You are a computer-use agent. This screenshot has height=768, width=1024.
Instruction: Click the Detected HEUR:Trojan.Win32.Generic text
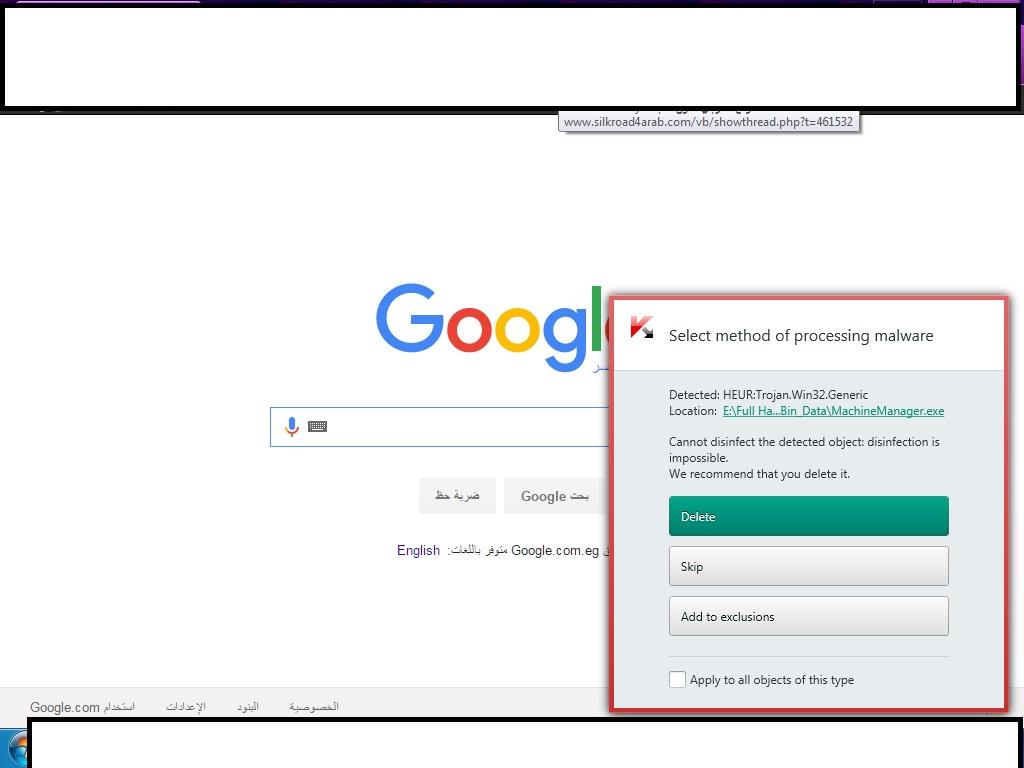click(769, 394)
